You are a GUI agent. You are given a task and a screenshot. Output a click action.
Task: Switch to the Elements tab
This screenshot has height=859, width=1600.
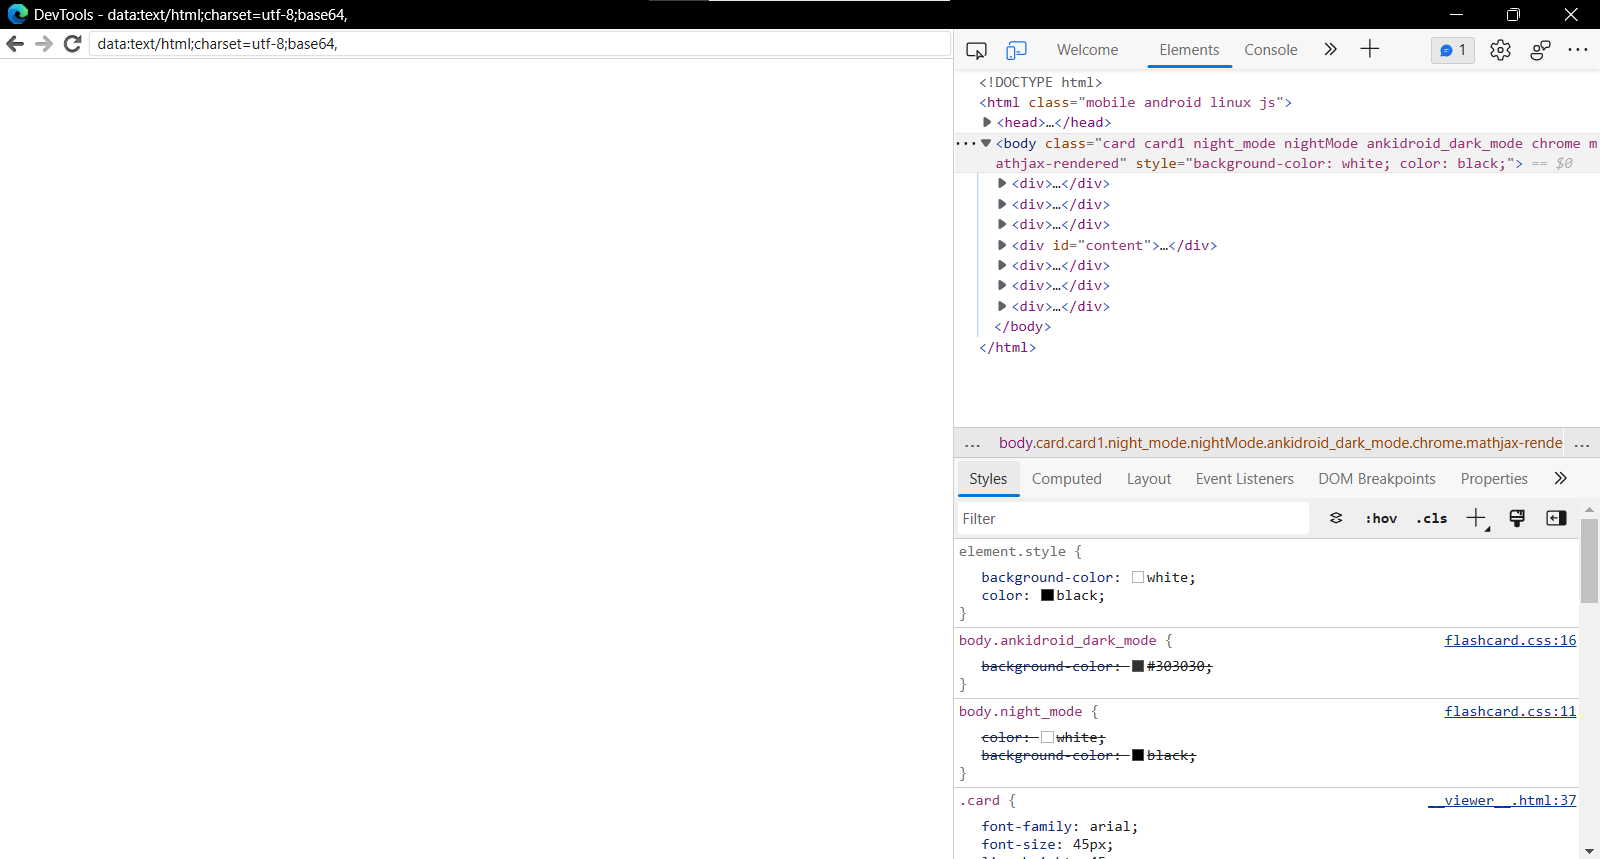[x=1189, y=50]
